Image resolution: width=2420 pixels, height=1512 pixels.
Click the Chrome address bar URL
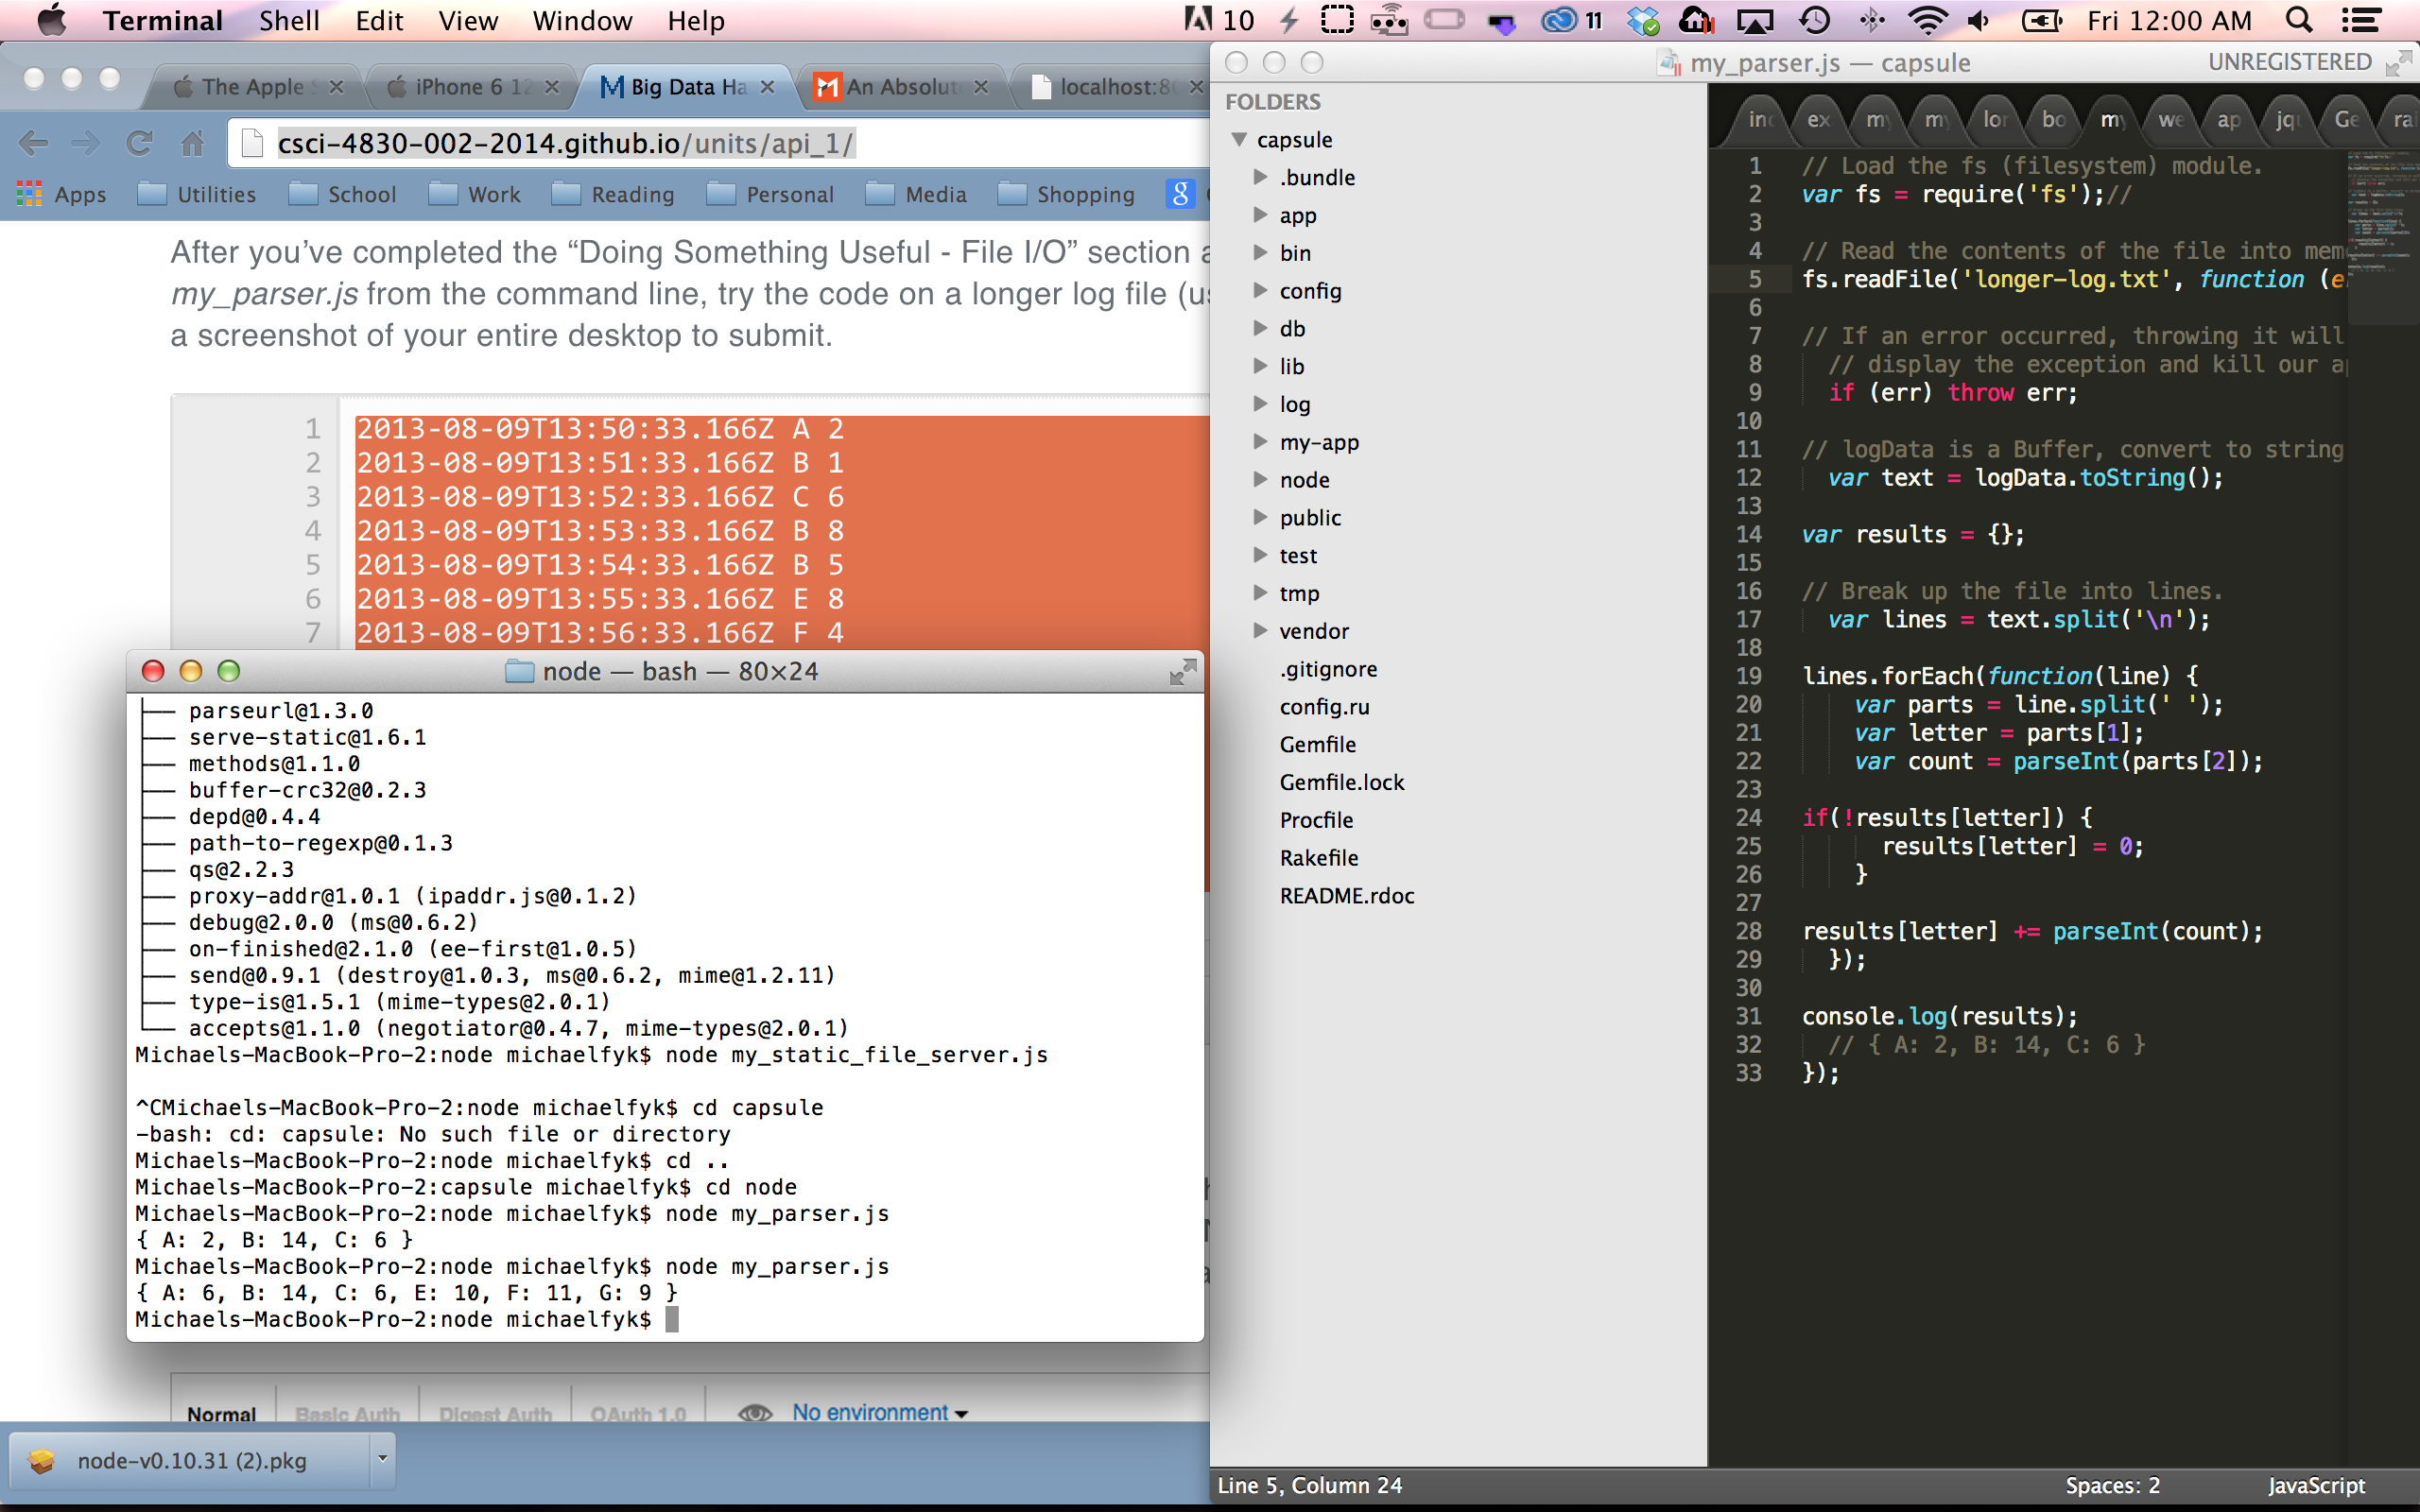pos(566,143)
